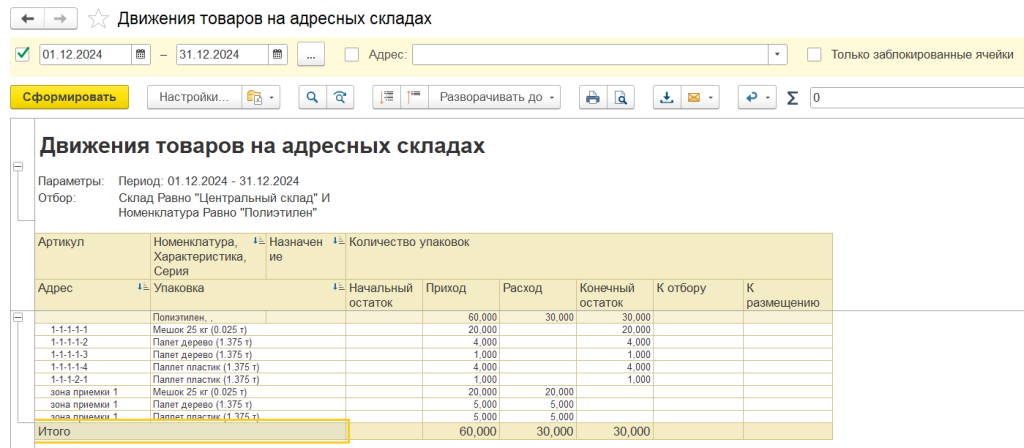Image resolution: width=1024 pixels, height=448 pixels.
Task: Open dropdown arrow next to envelope
Action: [x=711, y=97]
